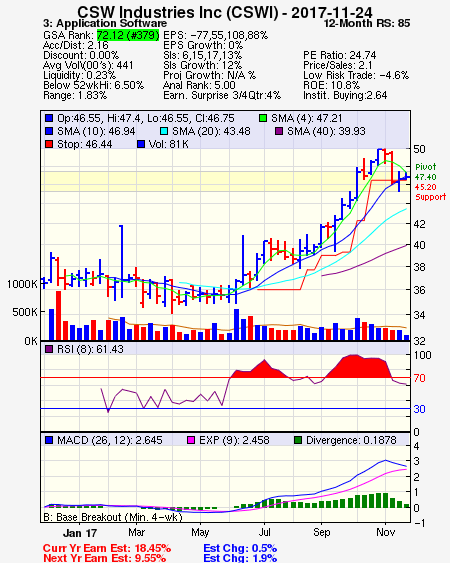Image resolution: width=450 pixels, height=563 pixels.
Task: Click the 'Sls Growth: 12%' line
Action: pyautogui.click(x=203, y=65)
